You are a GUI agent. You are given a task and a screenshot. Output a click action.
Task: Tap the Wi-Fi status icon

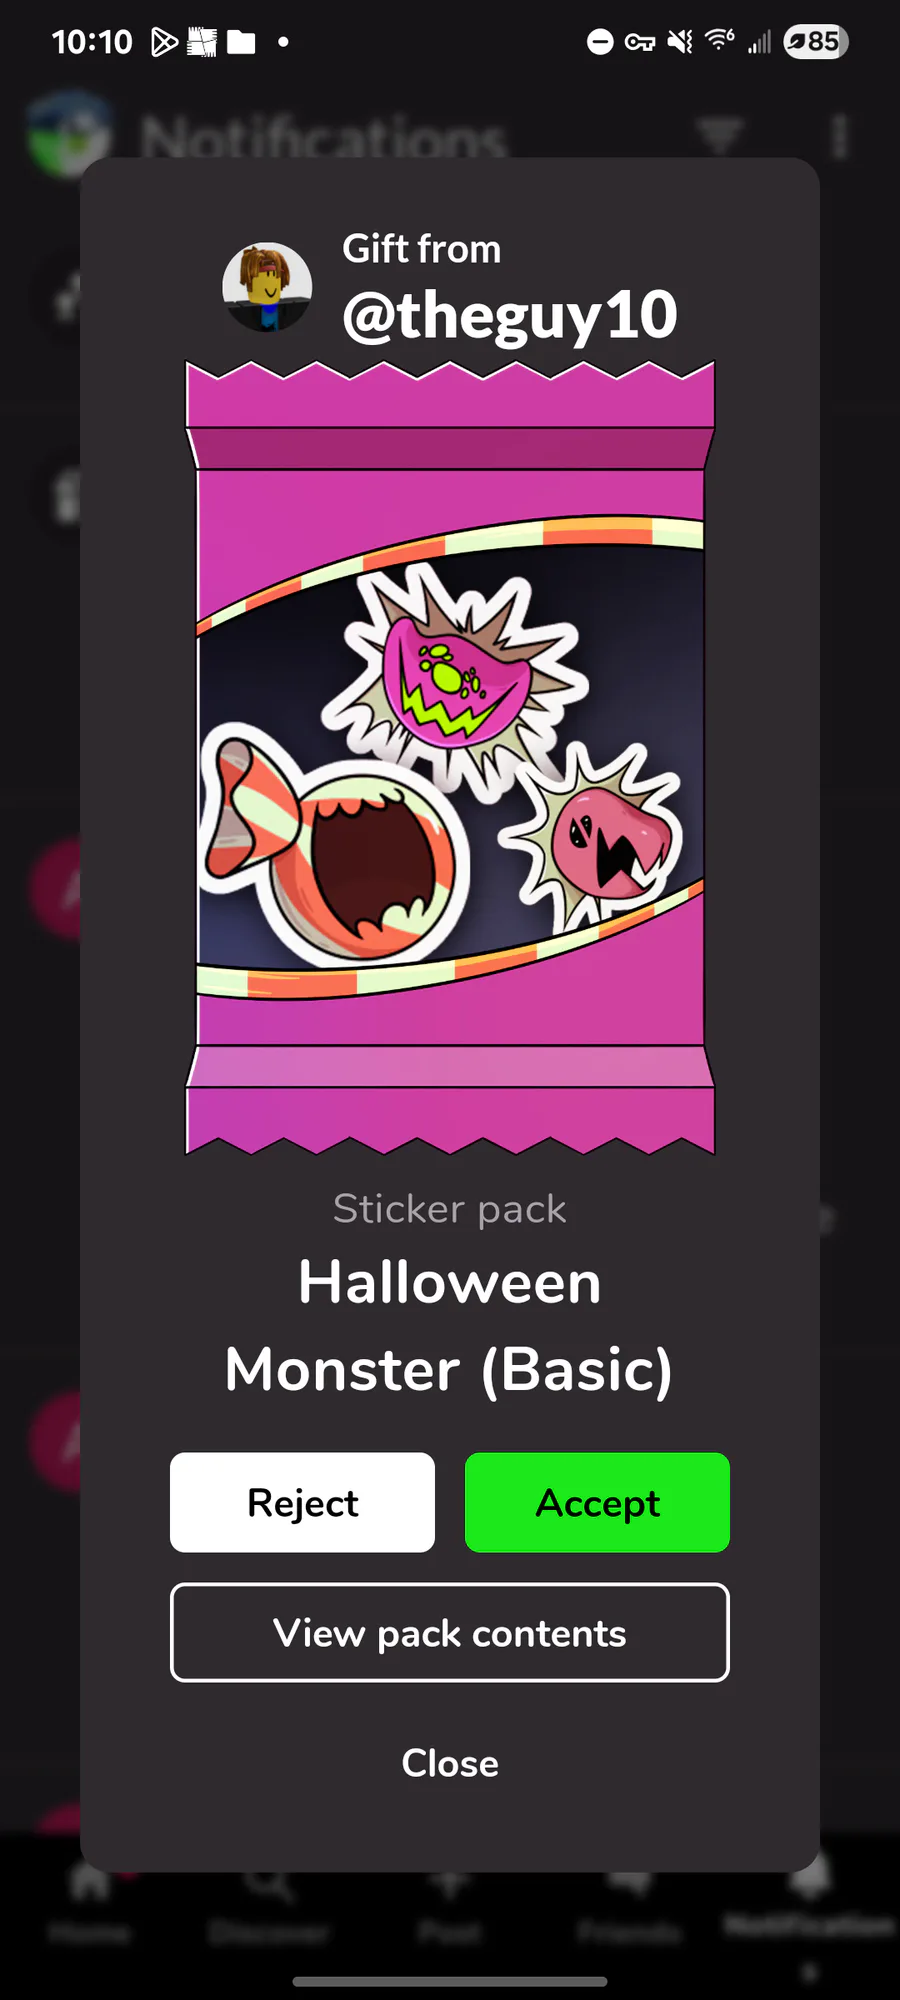719,40
